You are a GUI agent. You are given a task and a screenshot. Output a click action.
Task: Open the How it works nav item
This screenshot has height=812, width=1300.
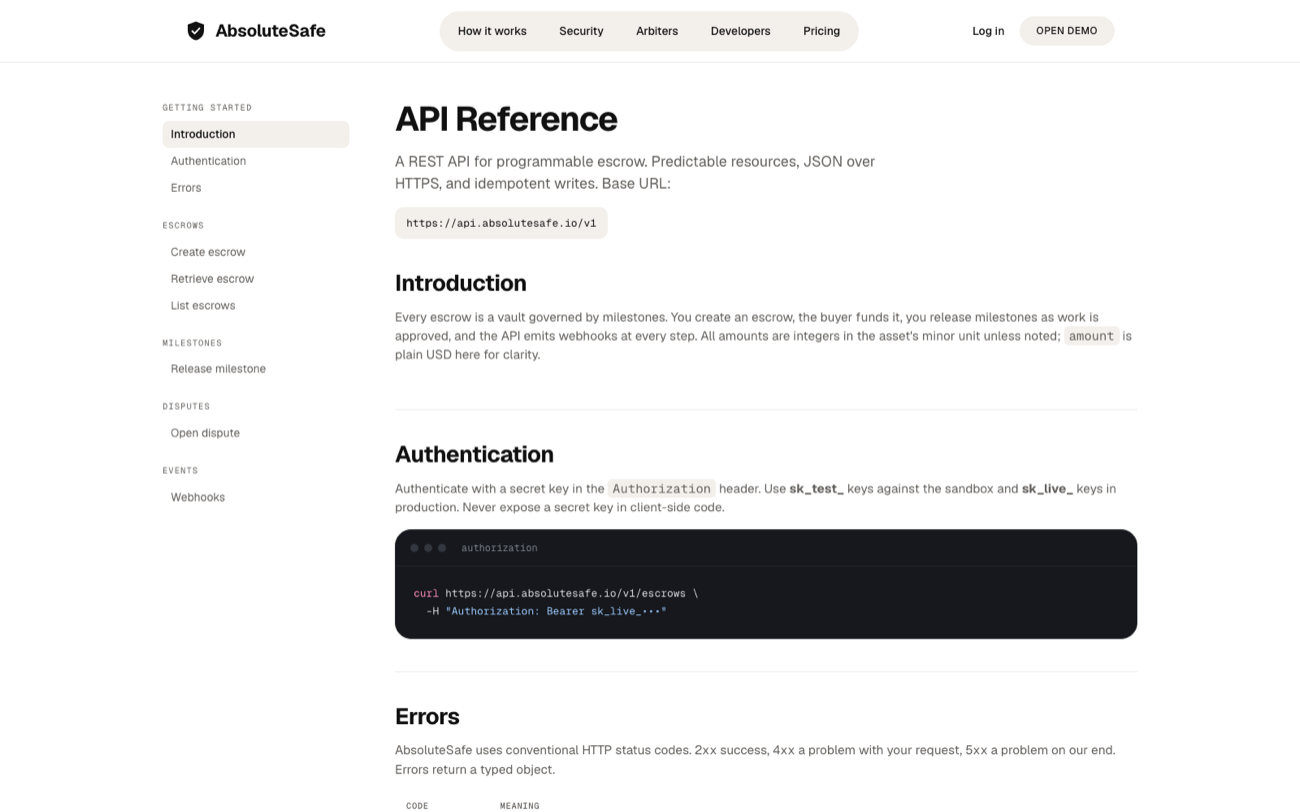(492, 31)
